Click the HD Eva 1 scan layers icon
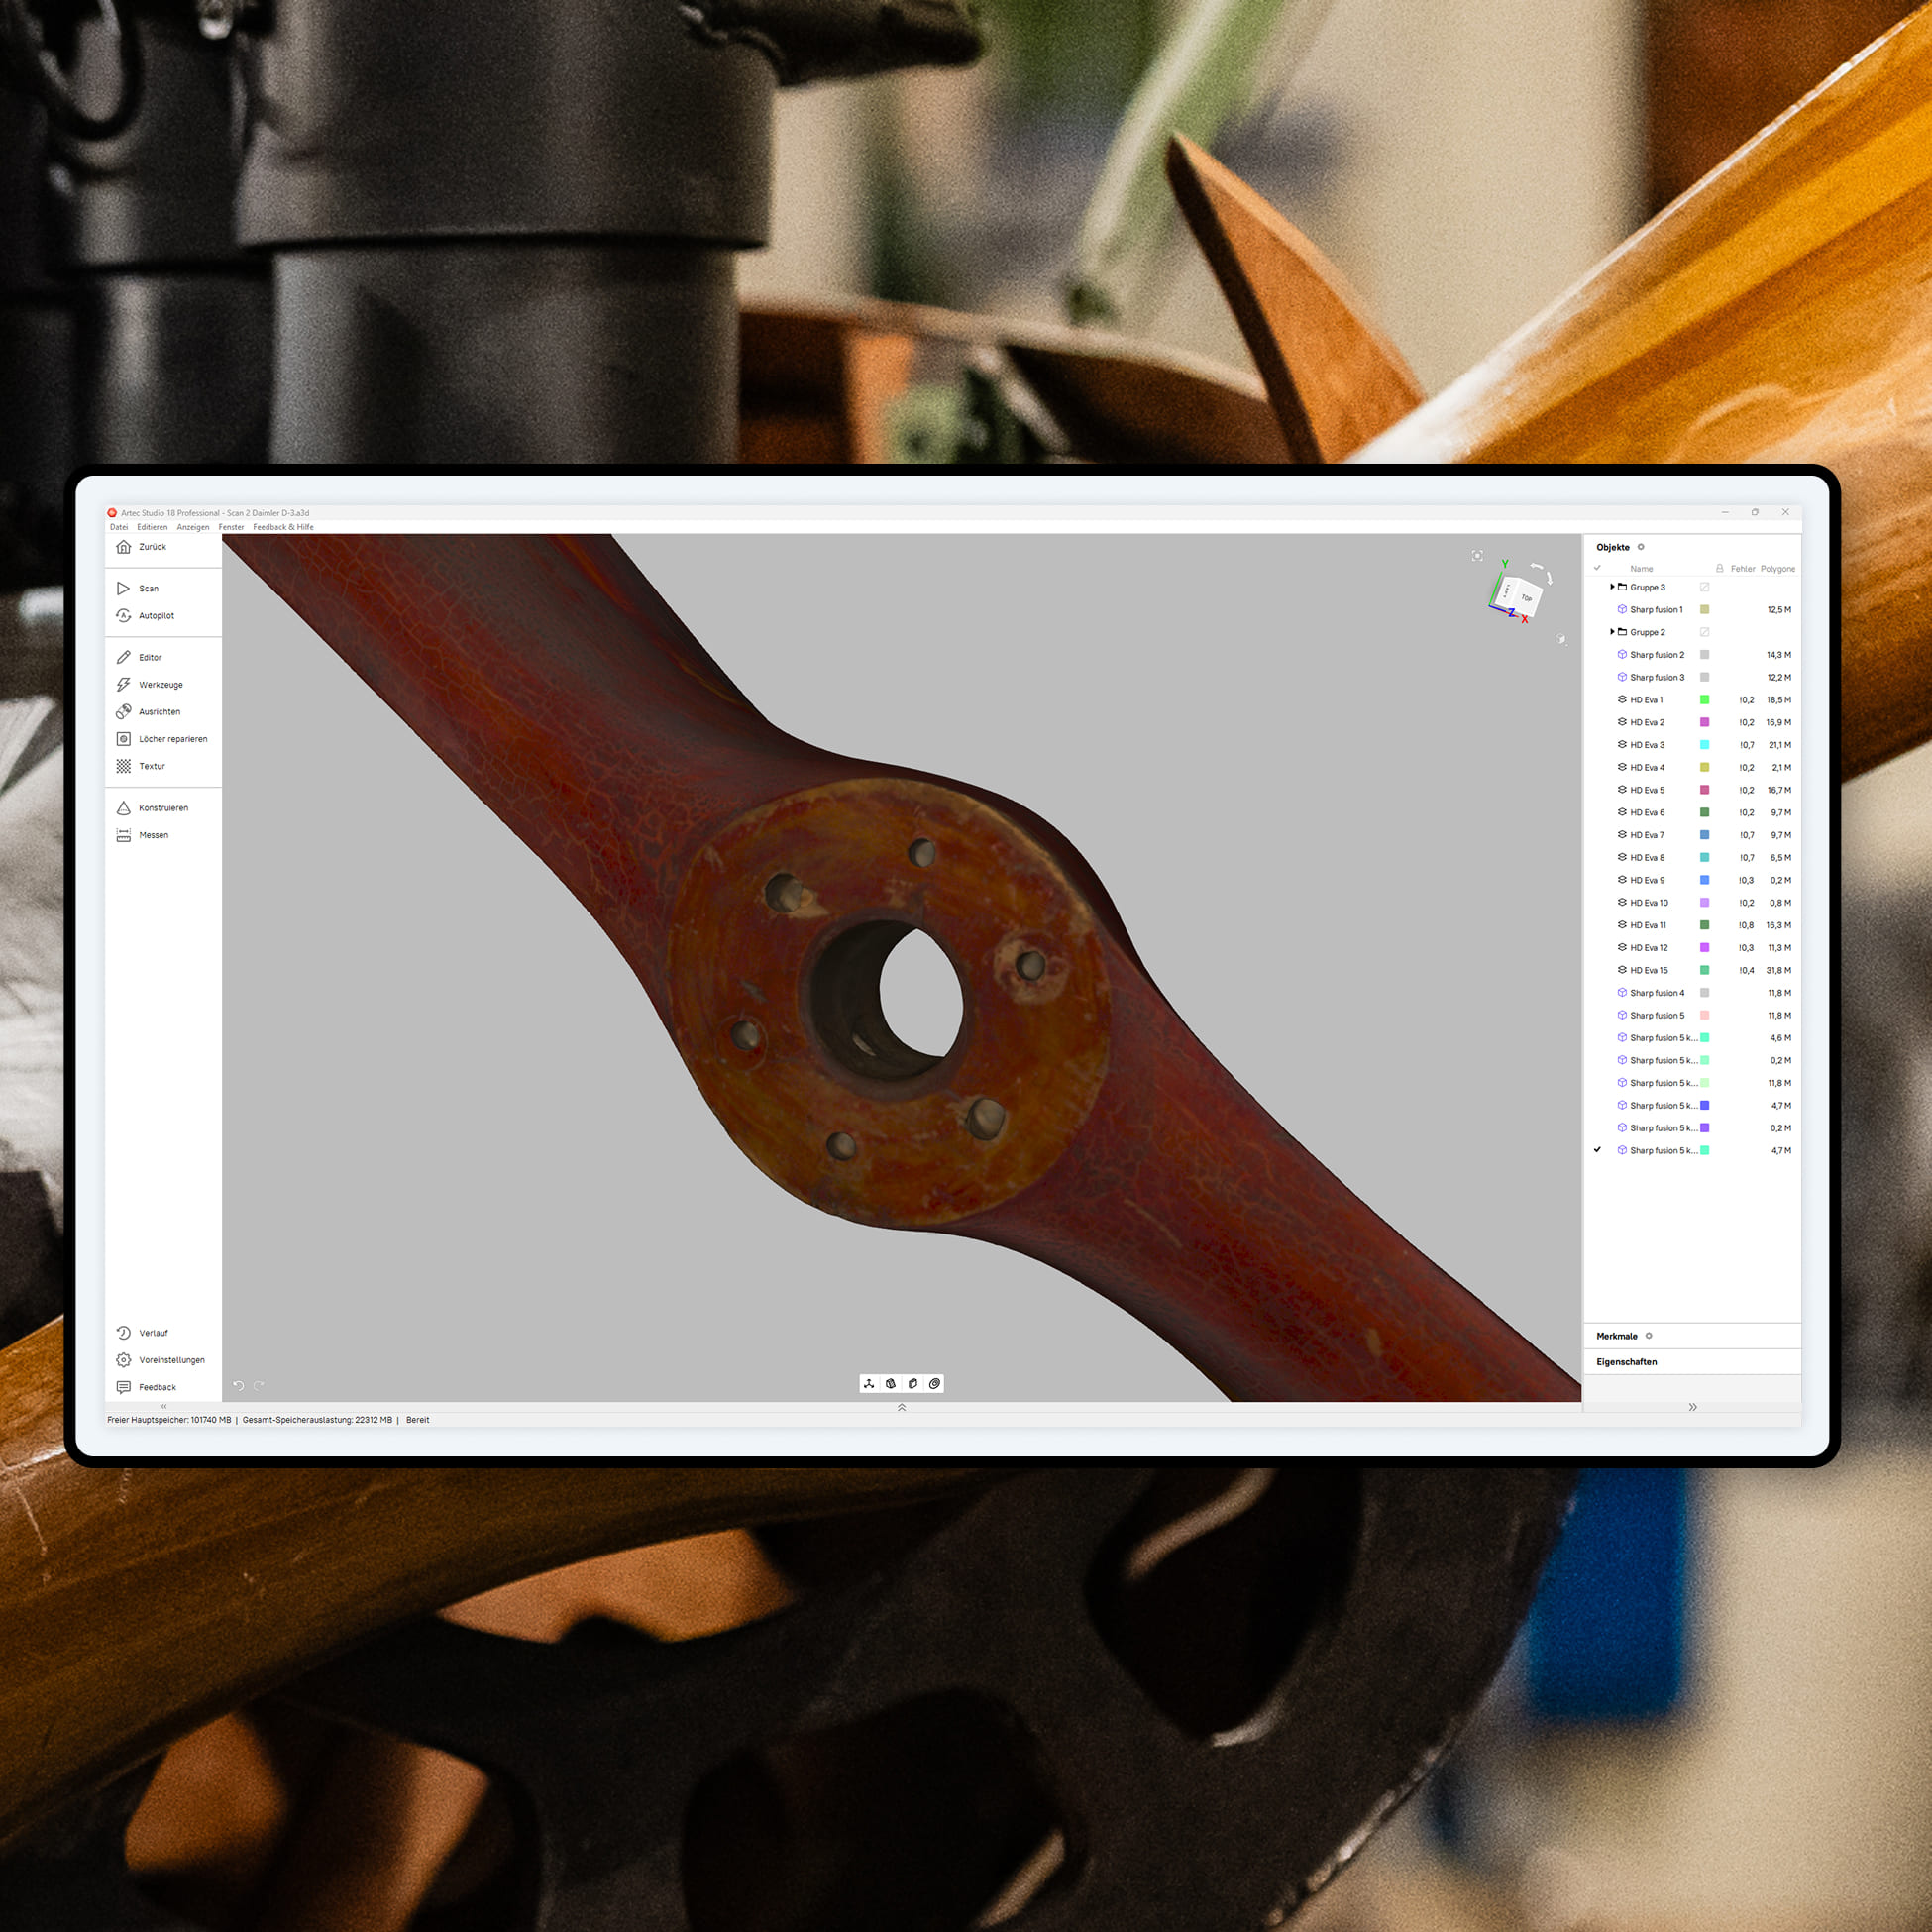The height and width of the screenshot is (1932, 1932). tap(1622, 699)
